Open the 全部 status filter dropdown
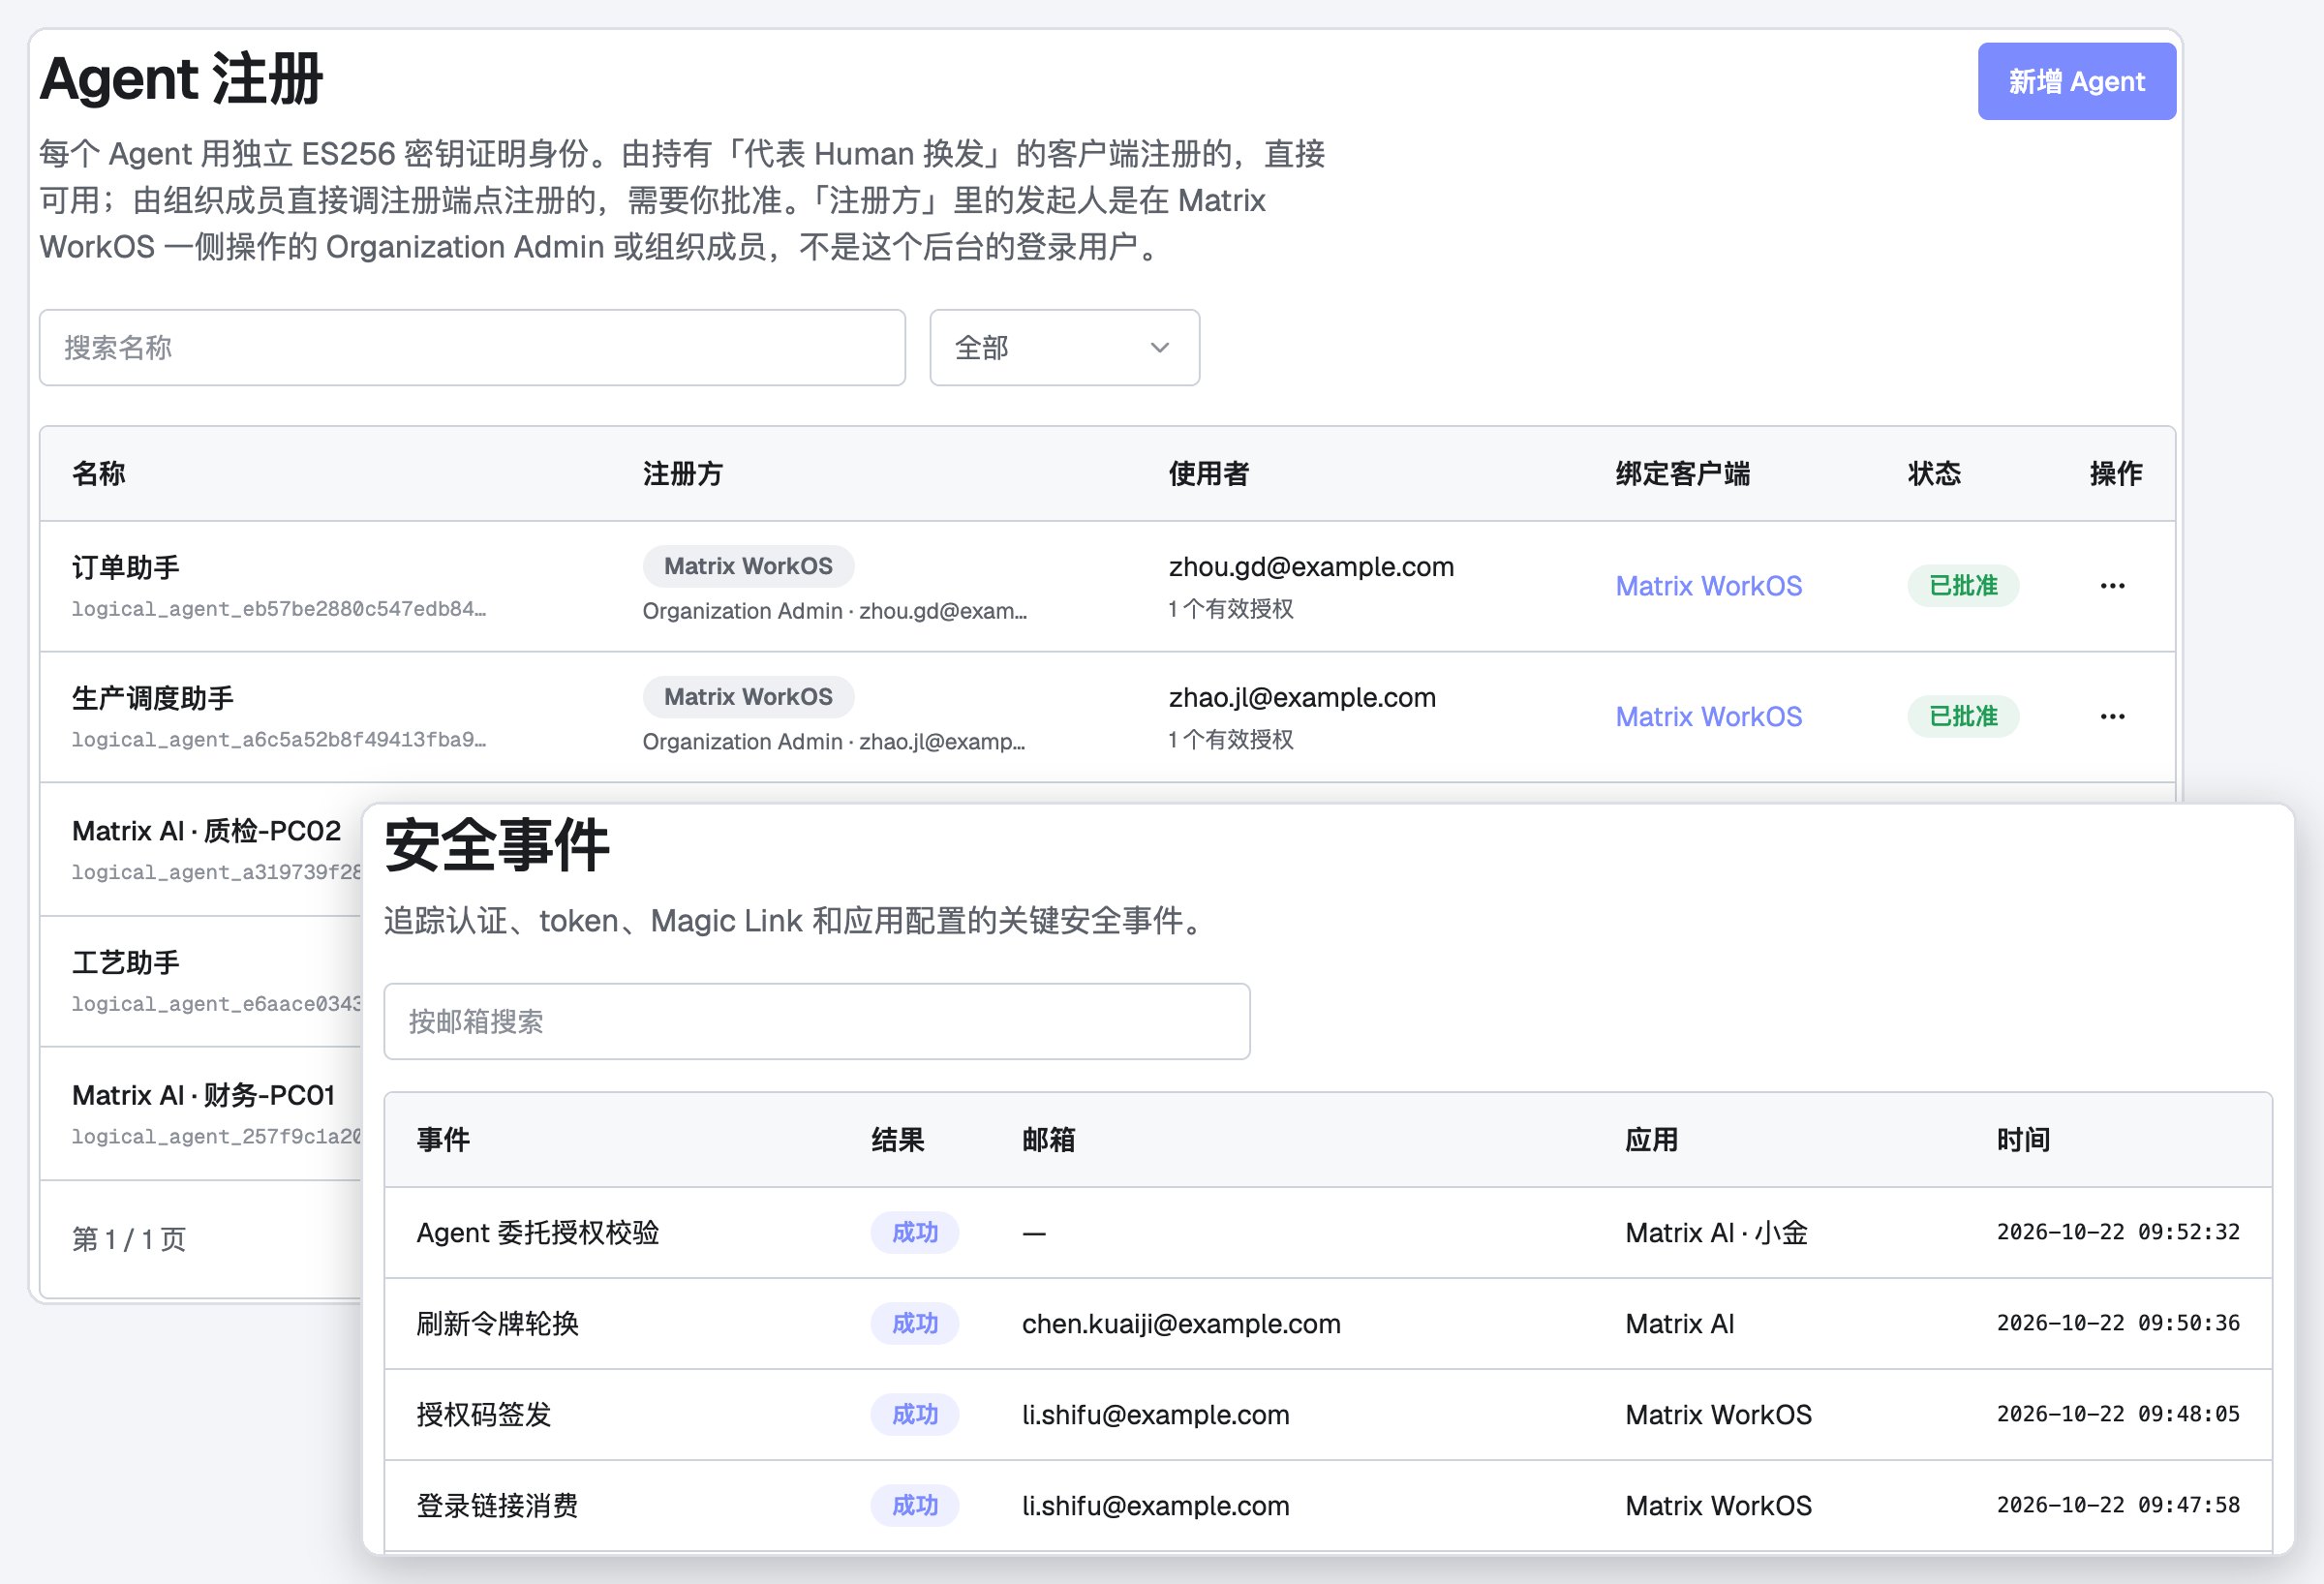The image size is (2324, 1584). click(1064, 347)
